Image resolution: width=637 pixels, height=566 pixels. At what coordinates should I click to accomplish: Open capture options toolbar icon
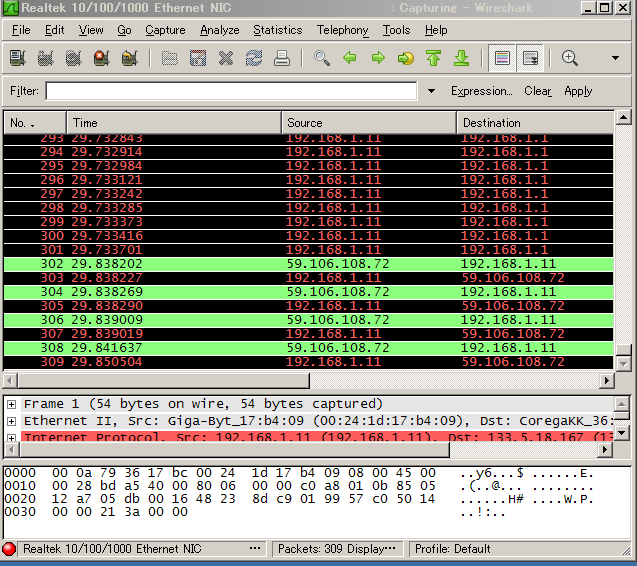pos(46,58)
